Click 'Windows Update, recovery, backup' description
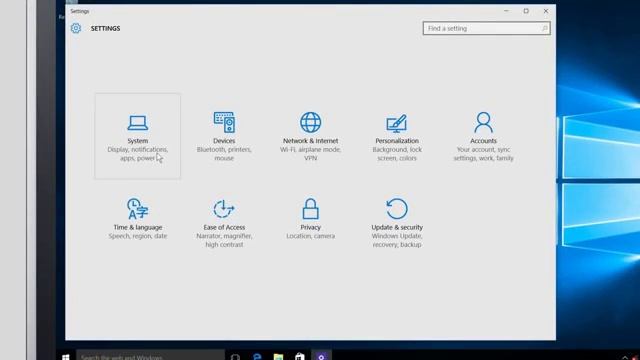The image size is (640, 360). [x=397, y=240]
